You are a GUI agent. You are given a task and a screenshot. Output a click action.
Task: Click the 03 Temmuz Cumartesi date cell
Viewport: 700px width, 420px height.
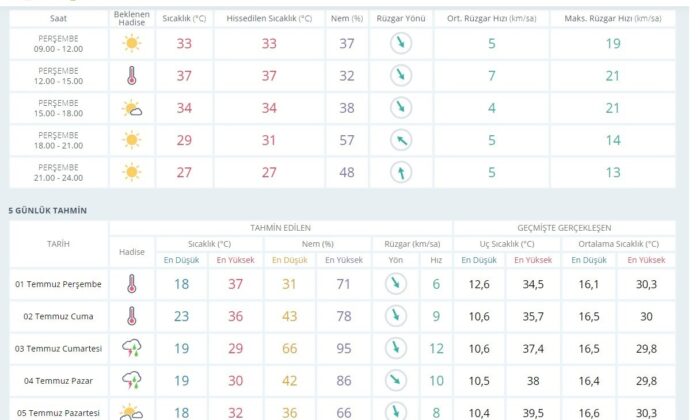tap(59, 348)
